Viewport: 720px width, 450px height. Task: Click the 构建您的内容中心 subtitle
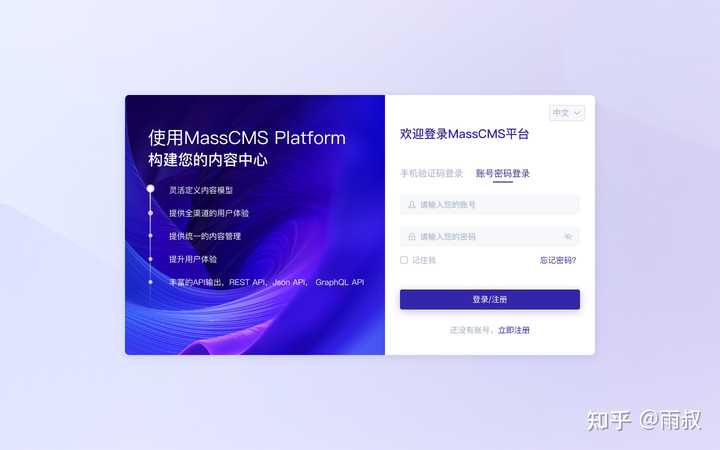point(208,160)
